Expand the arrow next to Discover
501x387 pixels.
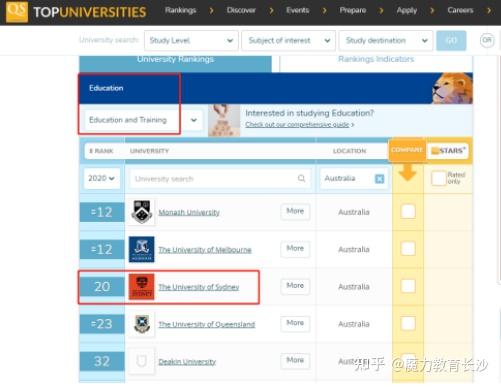[x=271, y=11]
